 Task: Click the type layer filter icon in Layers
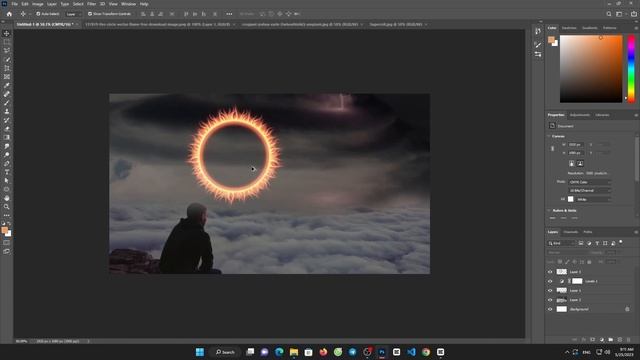pos(597,243)
